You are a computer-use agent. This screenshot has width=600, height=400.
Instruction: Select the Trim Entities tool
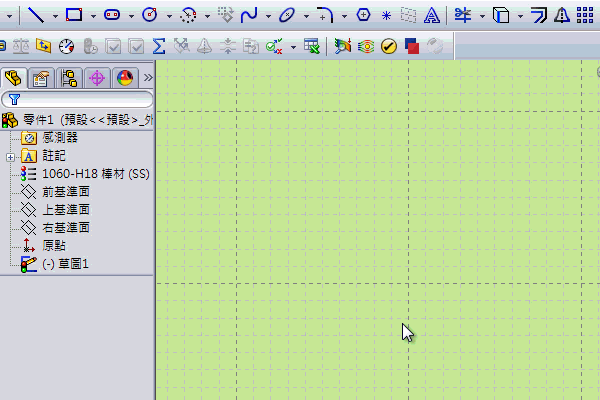point(463,15)
